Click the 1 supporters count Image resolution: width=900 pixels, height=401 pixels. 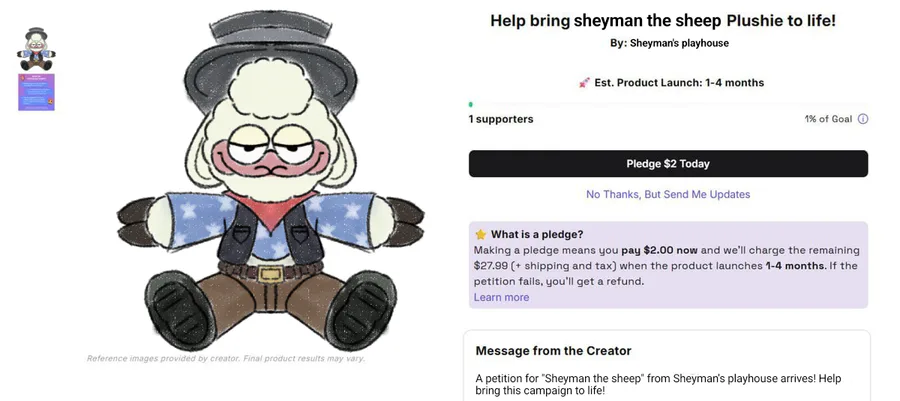(501, 119)
